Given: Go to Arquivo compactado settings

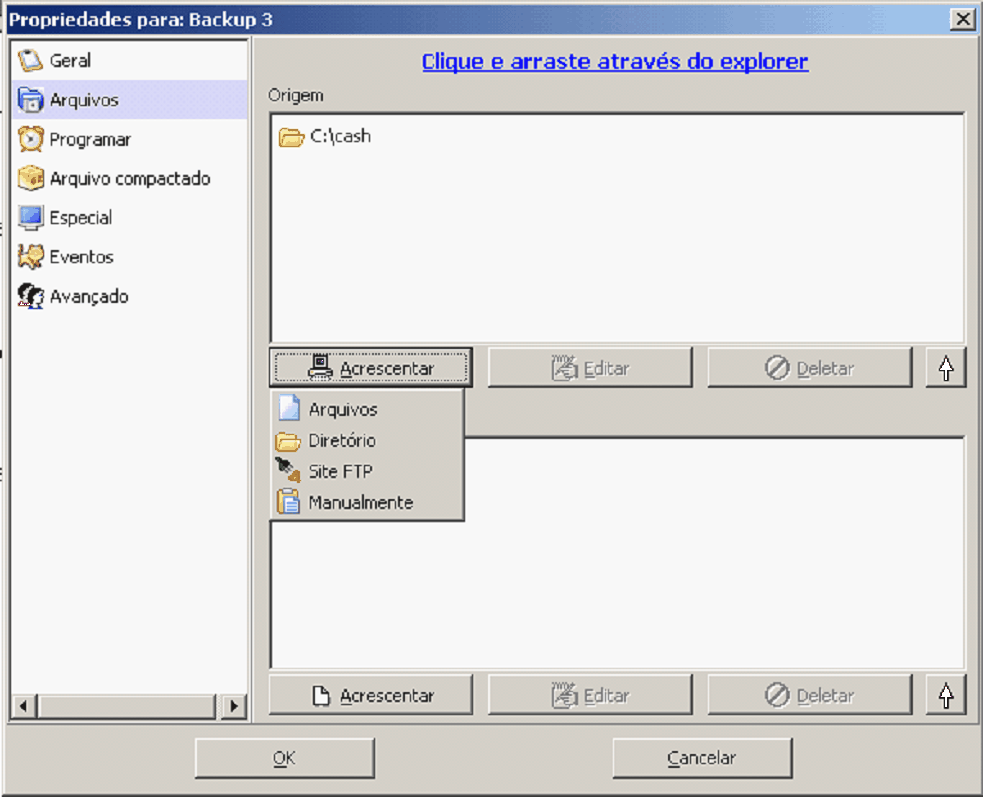Looking at the screenshot, I should coord(129,179).
